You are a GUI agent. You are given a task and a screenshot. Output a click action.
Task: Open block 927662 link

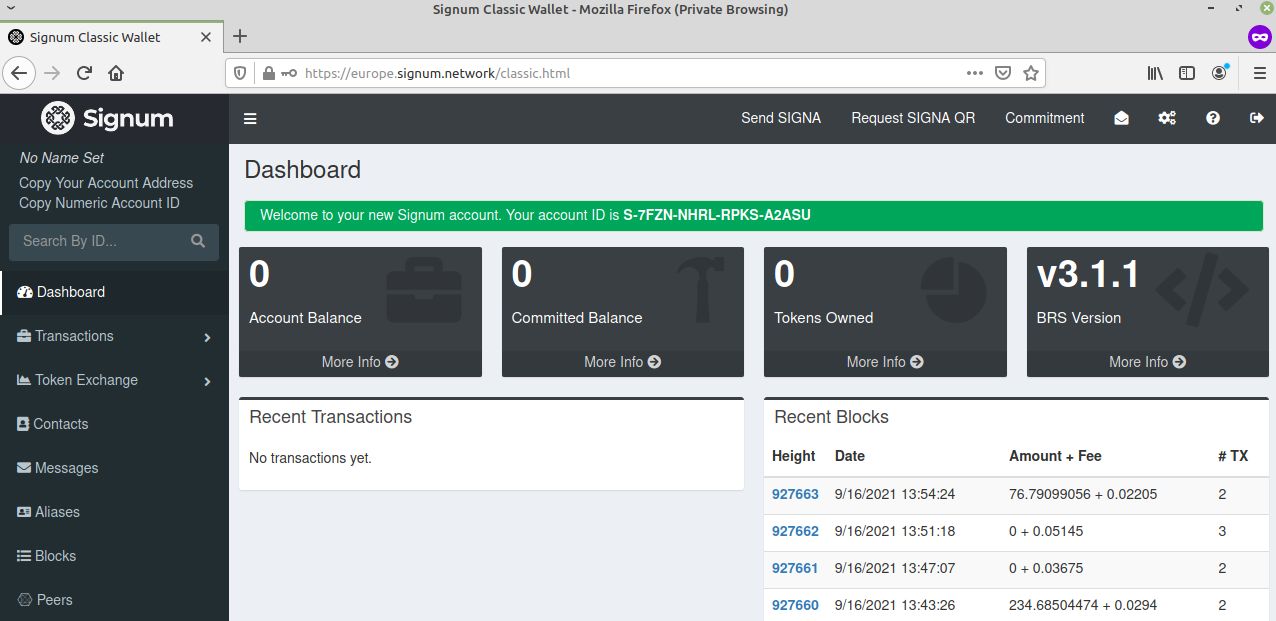[x=795, y=531]
